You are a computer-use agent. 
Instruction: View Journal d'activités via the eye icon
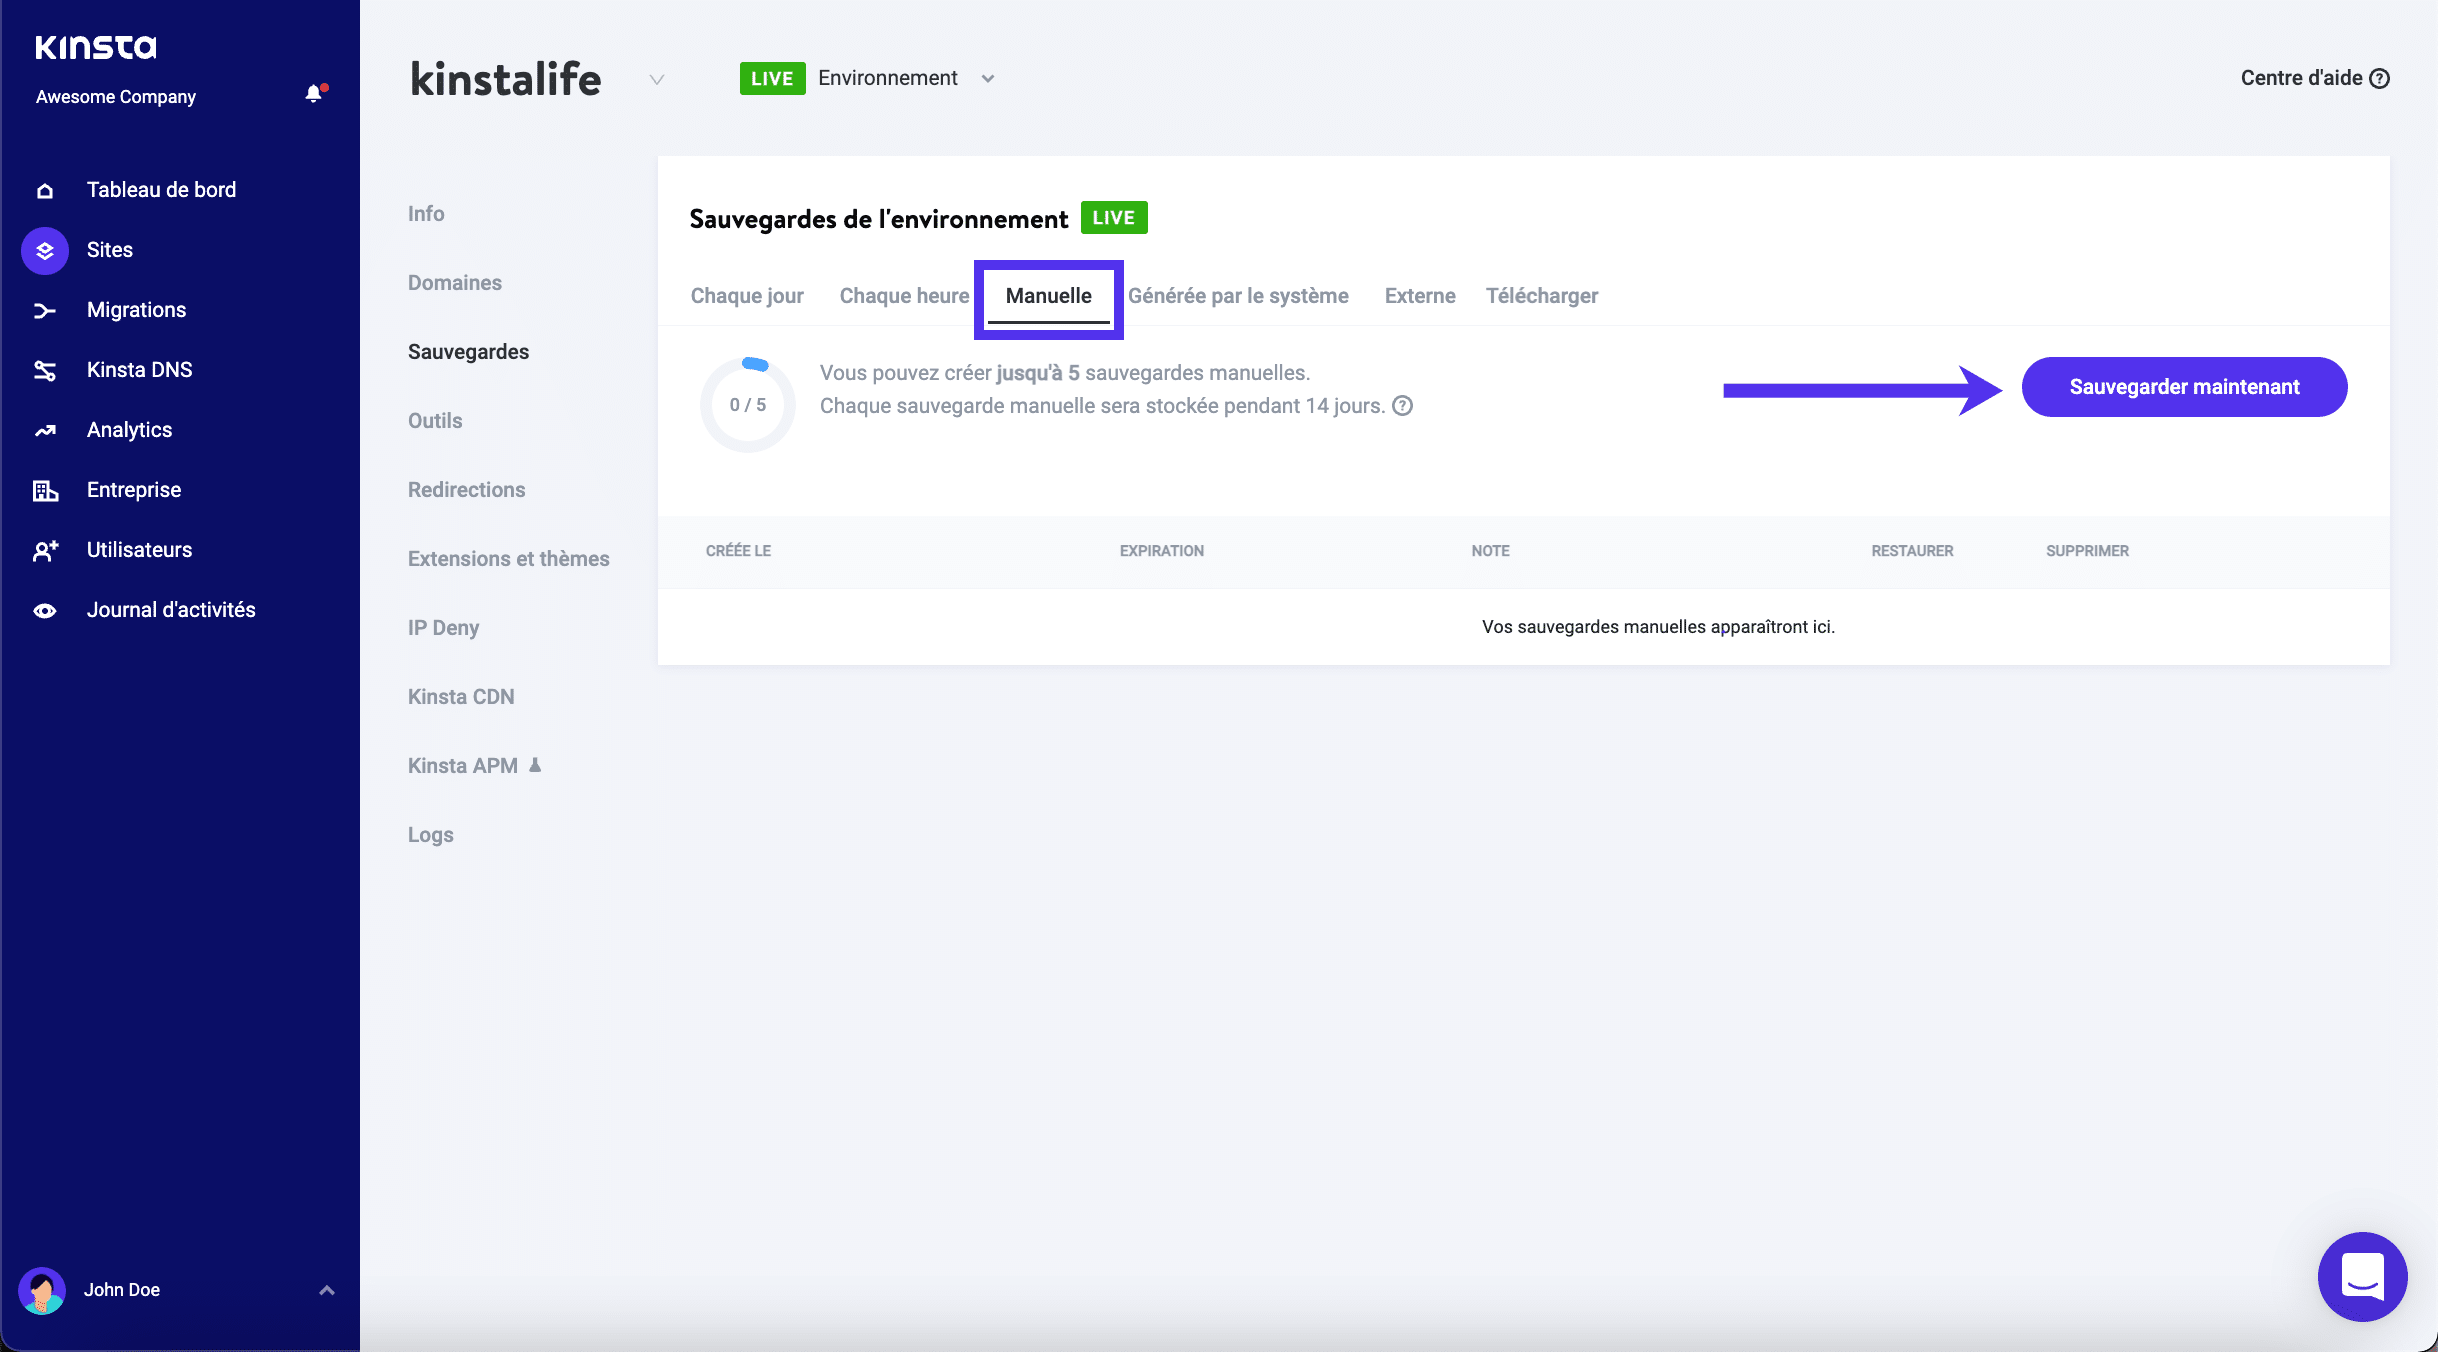pos(45,609)
